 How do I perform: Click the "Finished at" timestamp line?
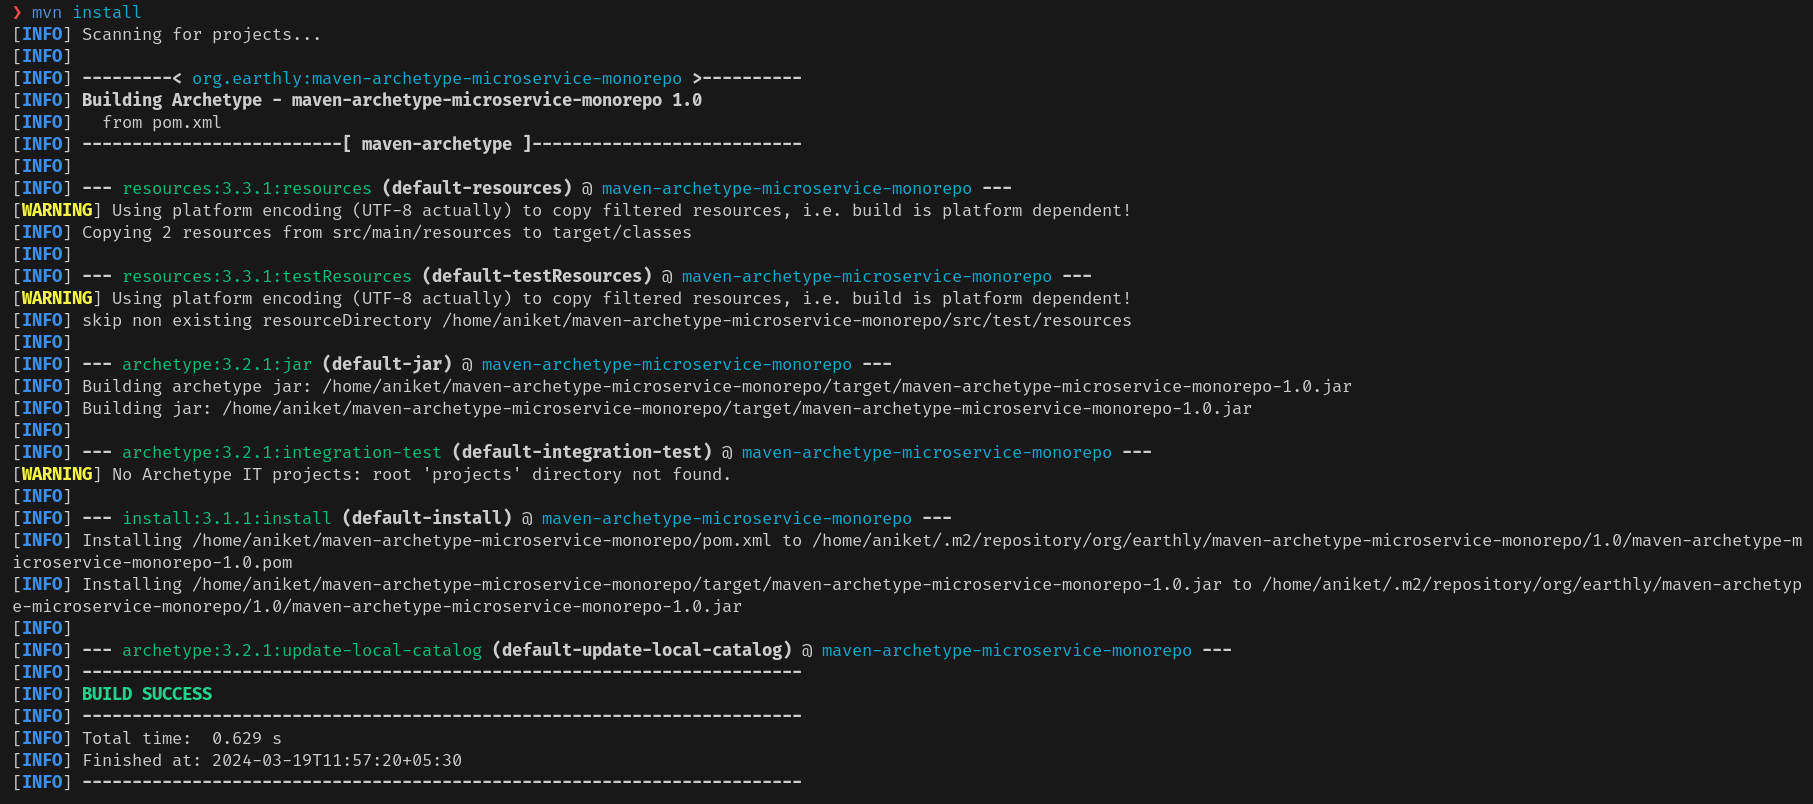271,760
